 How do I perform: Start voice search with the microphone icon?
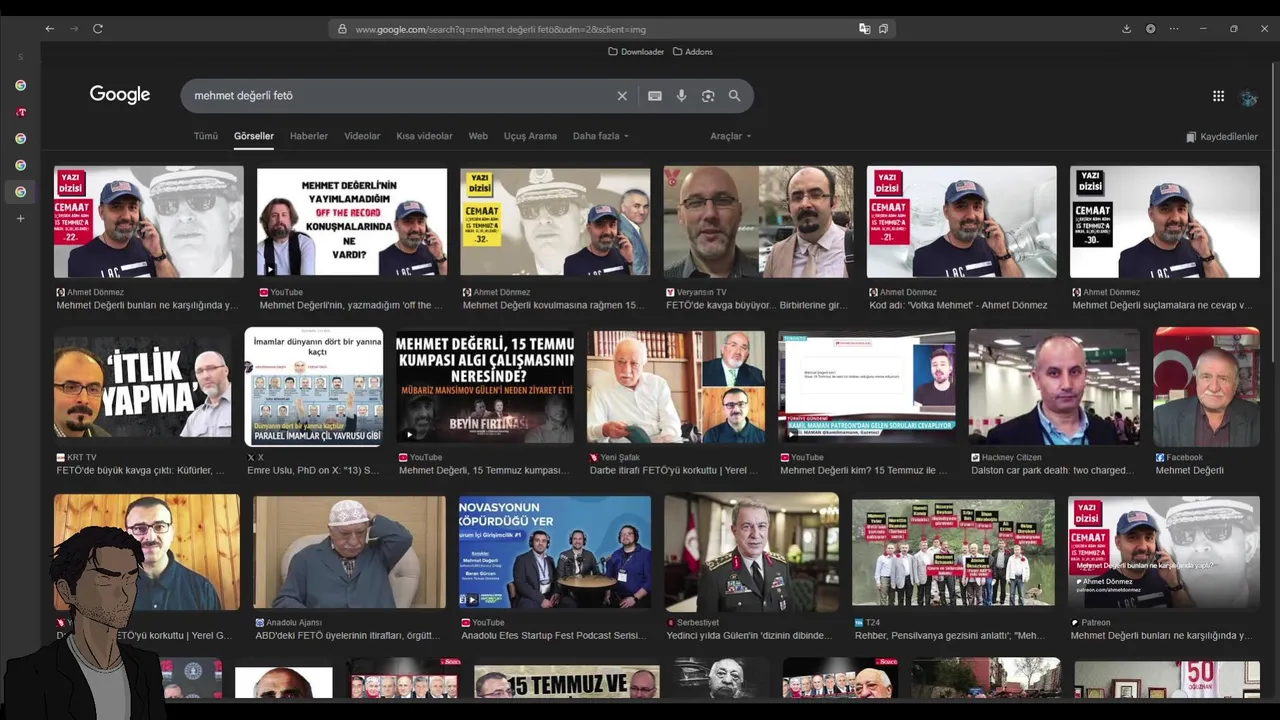click(x=681, y=96)
